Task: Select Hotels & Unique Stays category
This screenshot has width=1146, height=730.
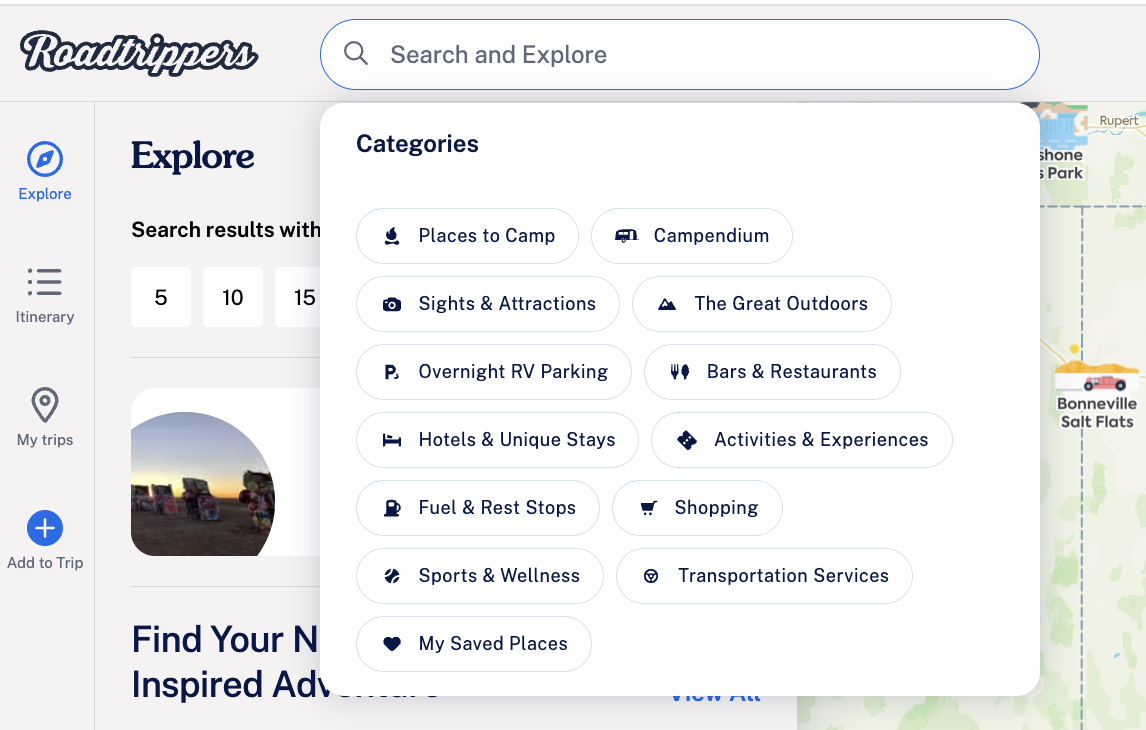Action: [x=497, y=440]
